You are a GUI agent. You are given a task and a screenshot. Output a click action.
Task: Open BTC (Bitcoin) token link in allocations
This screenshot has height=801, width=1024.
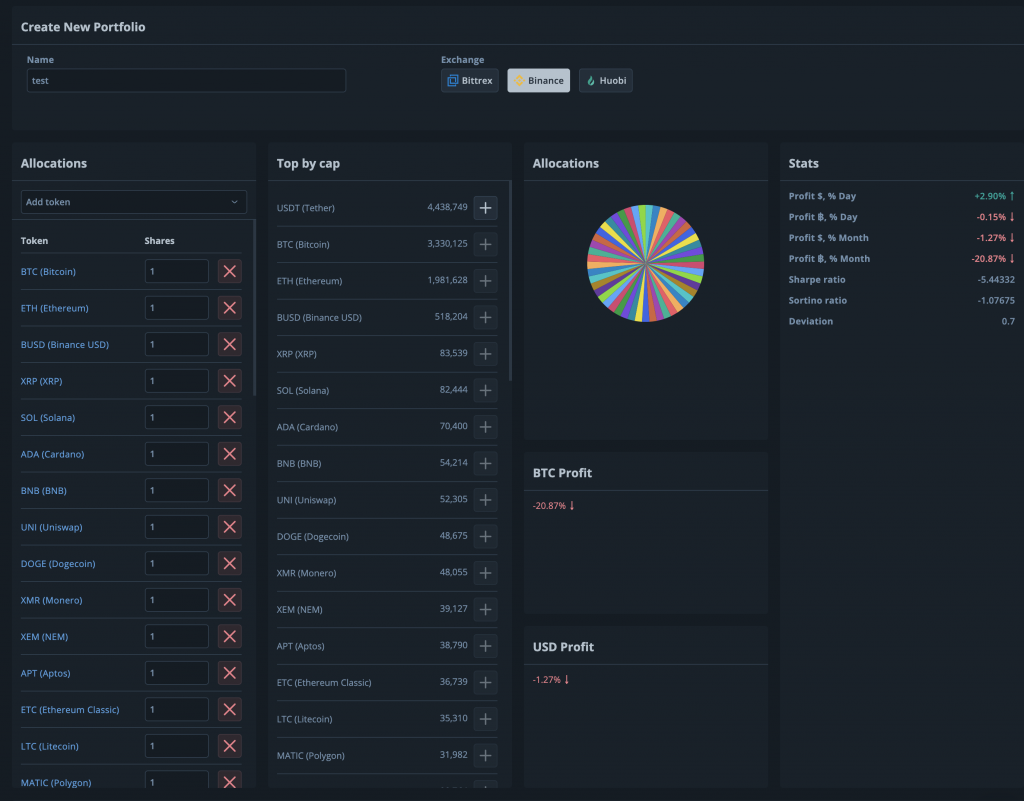pos(48,272)
